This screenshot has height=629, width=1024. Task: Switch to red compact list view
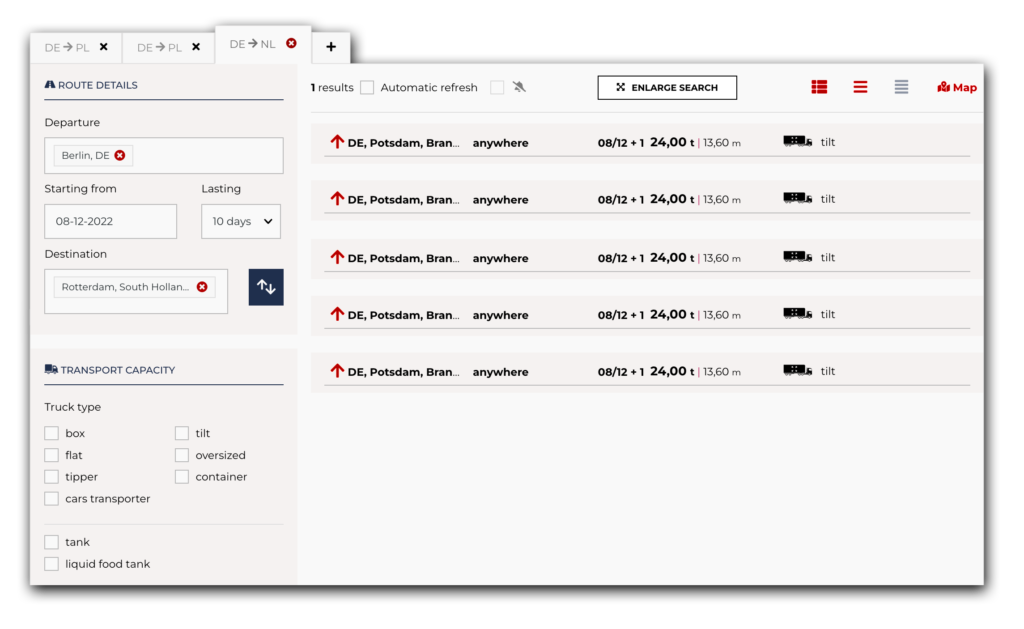(x=860, y=87)
